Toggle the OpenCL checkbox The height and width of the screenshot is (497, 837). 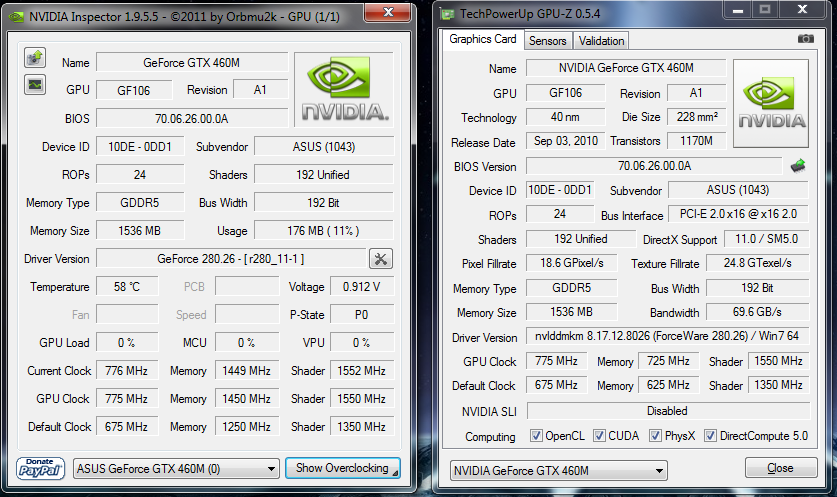(536, 436)
